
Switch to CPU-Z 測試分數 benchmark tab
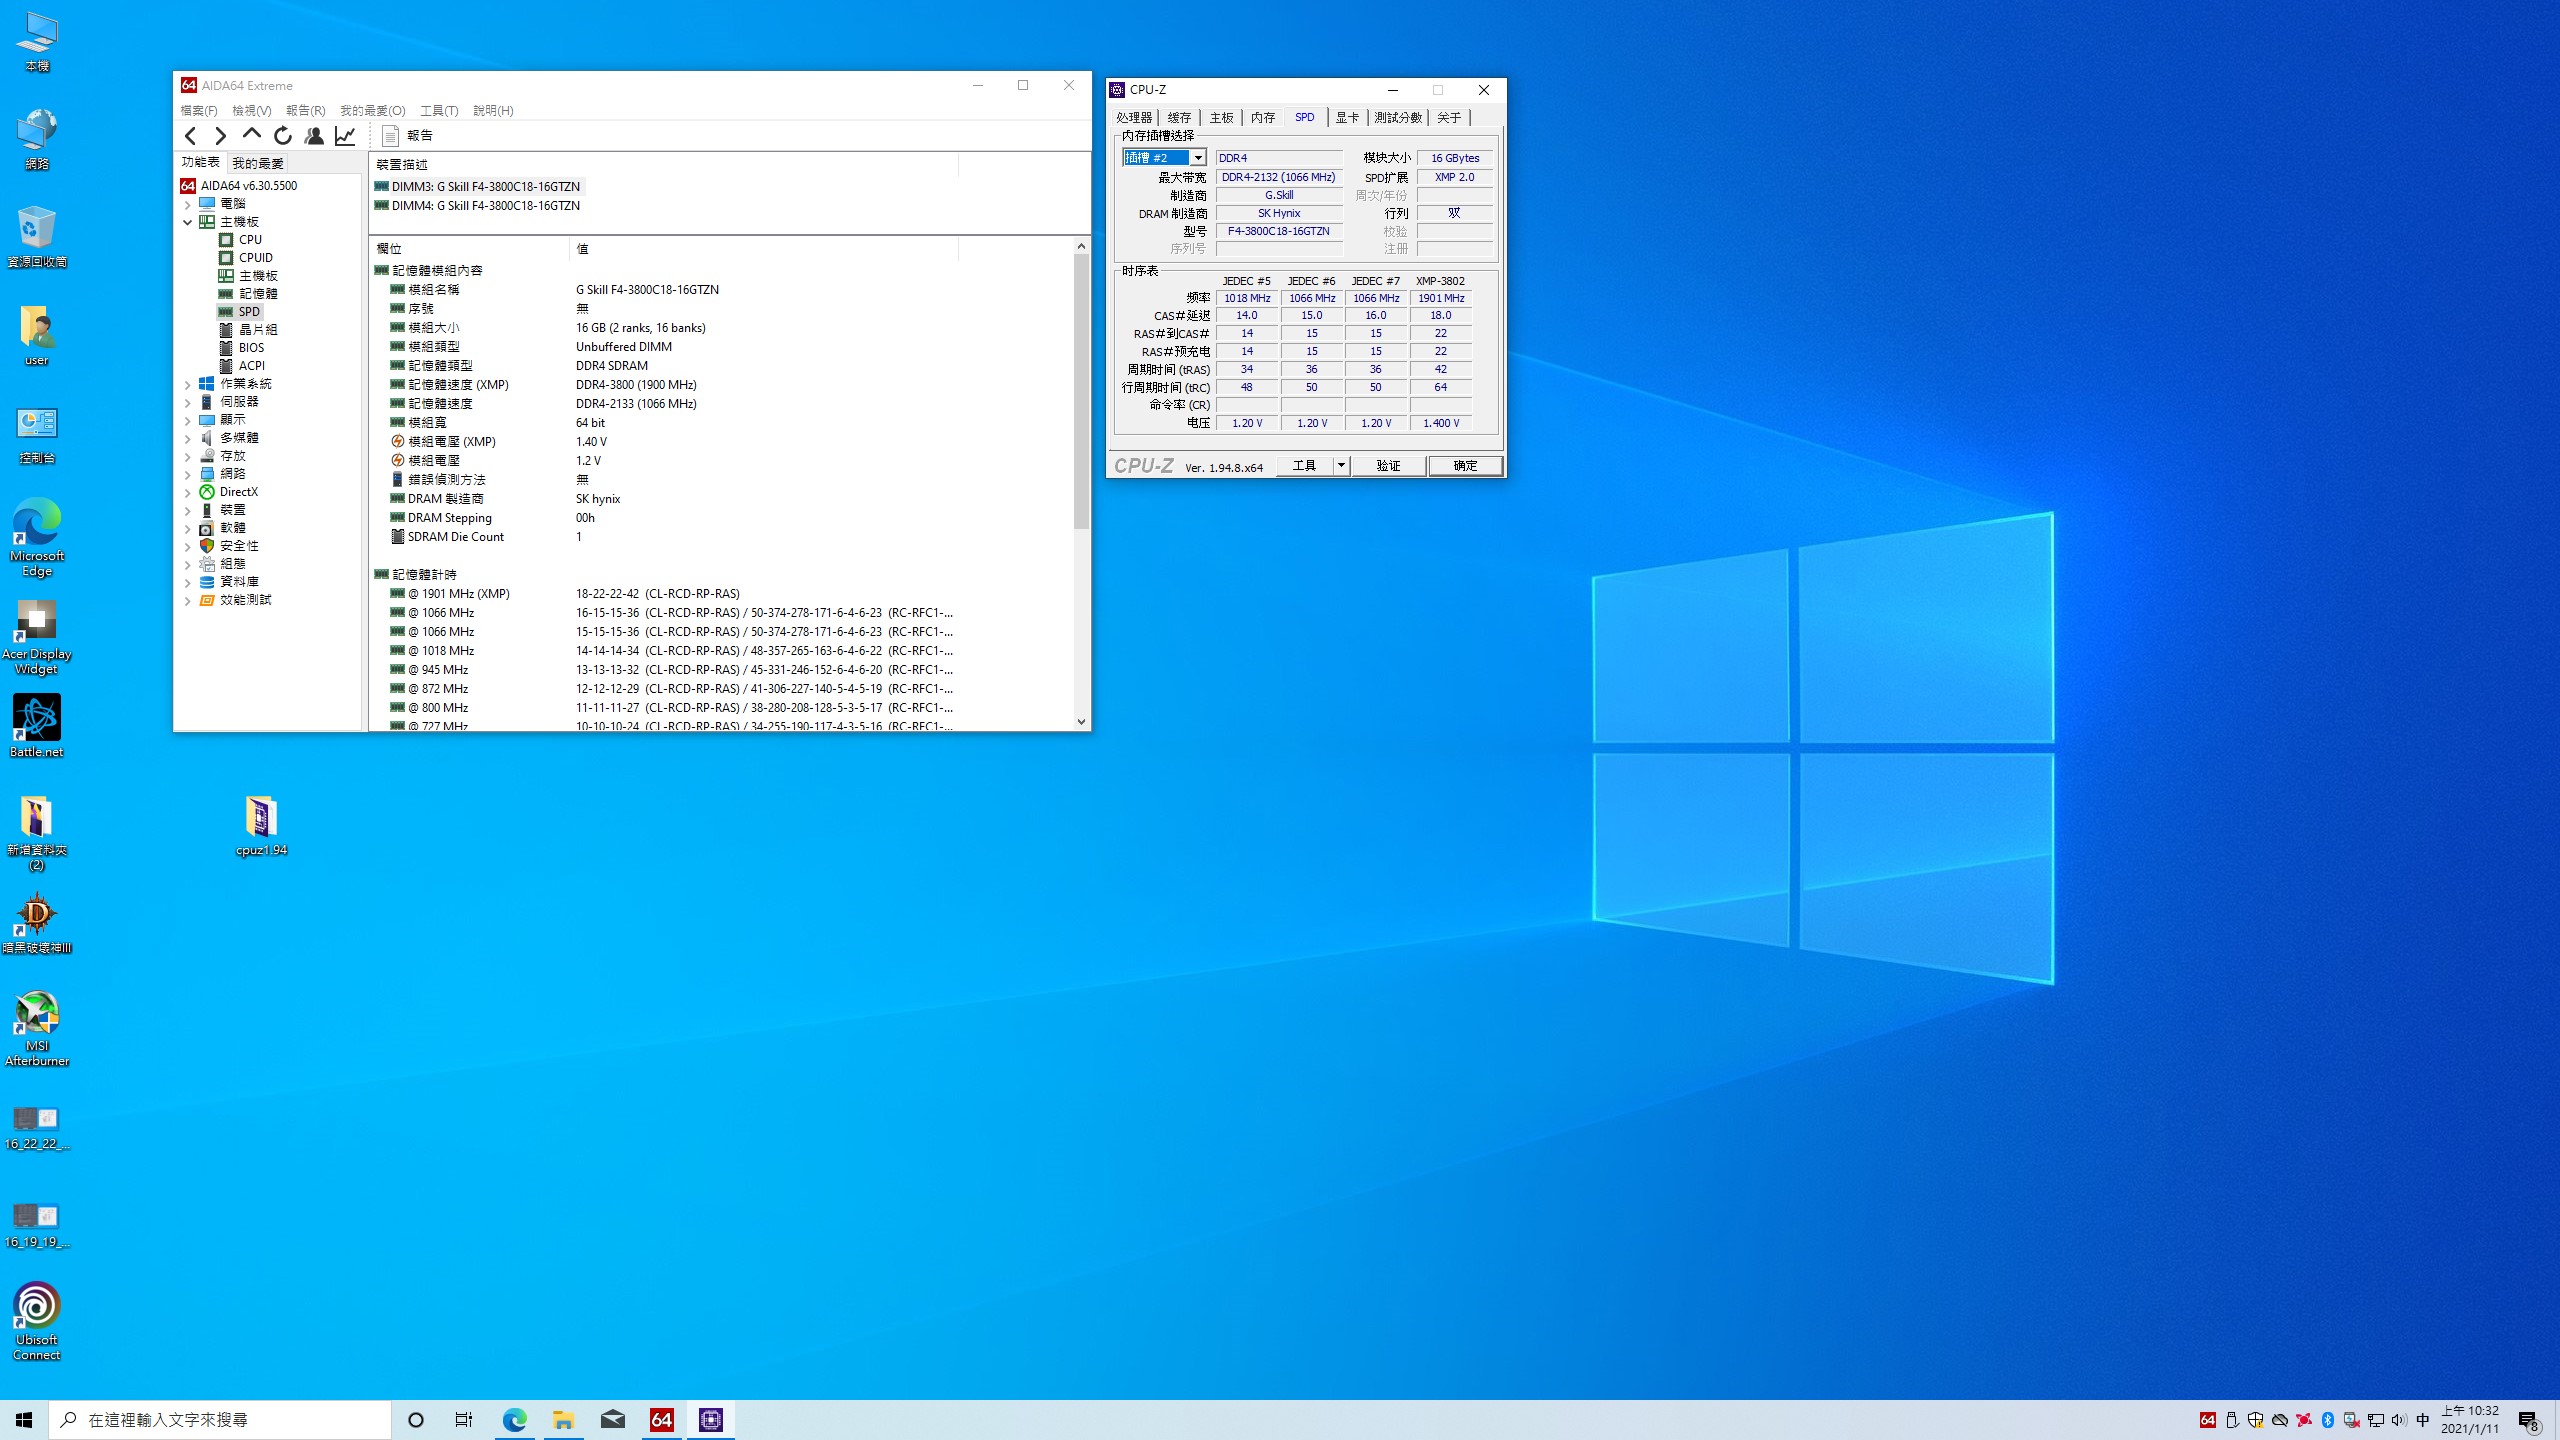(1398, 118)
